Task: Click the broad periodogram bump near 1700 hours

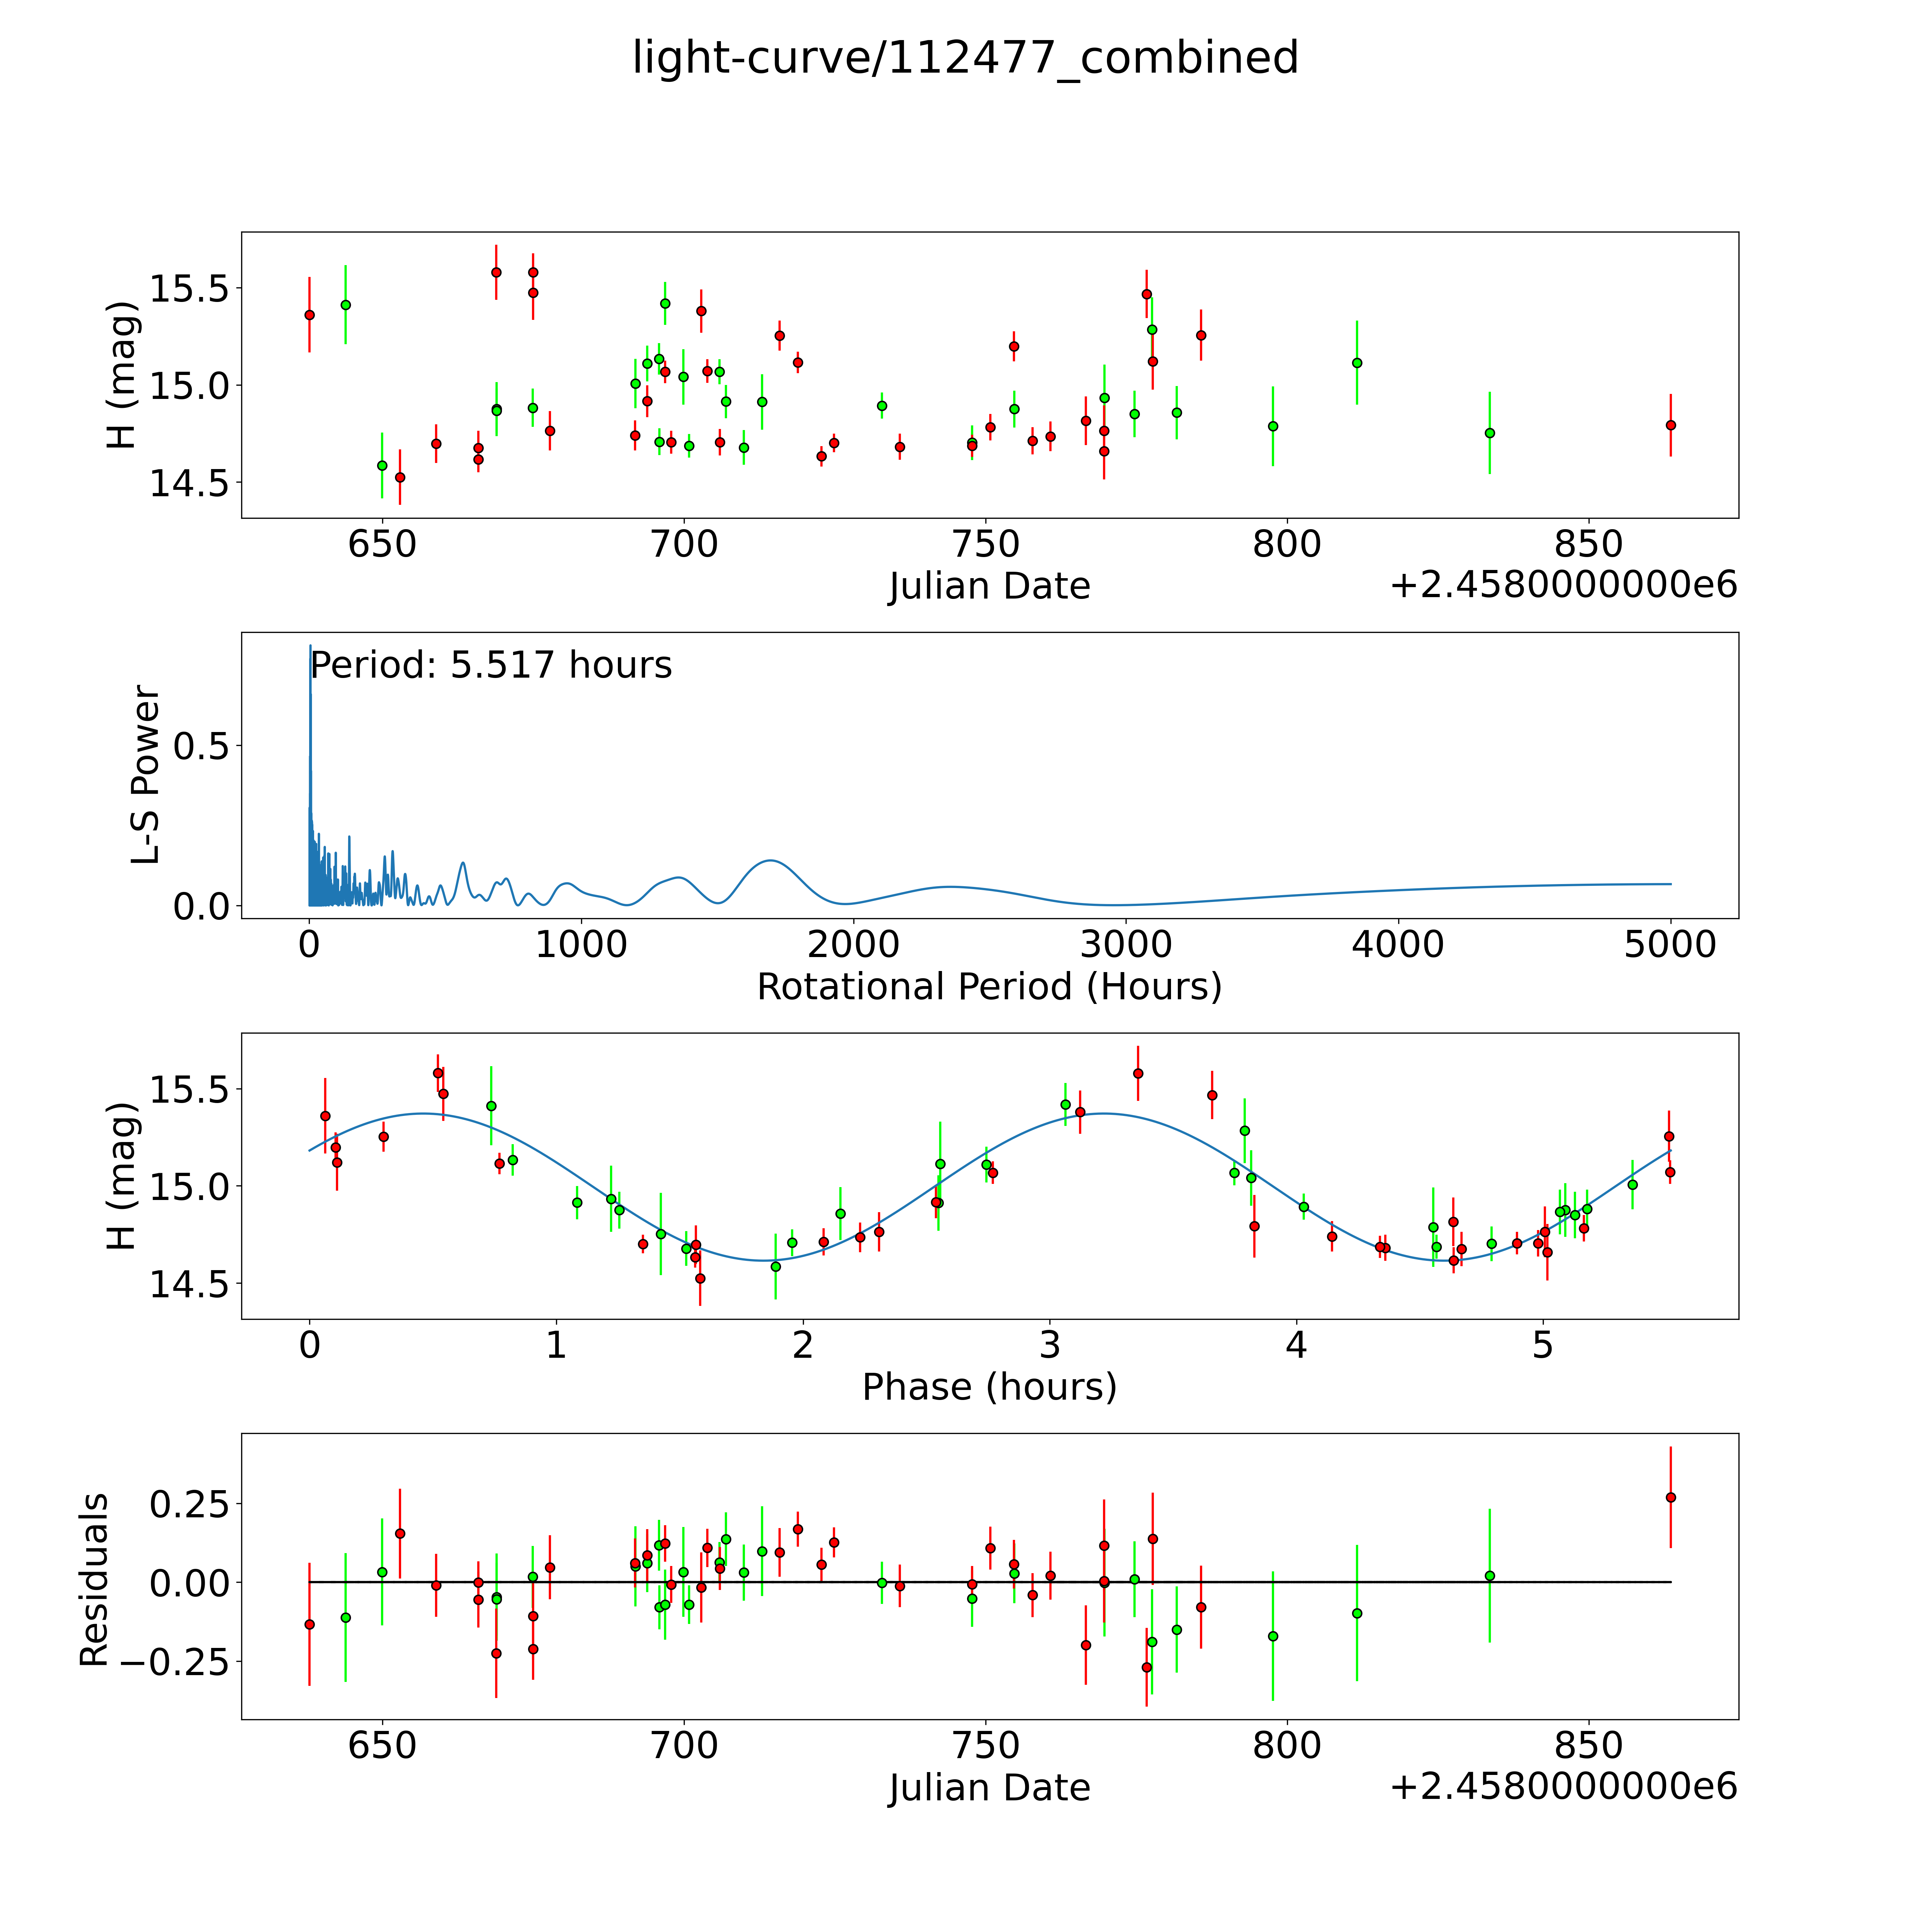Action: coord(770,861)
